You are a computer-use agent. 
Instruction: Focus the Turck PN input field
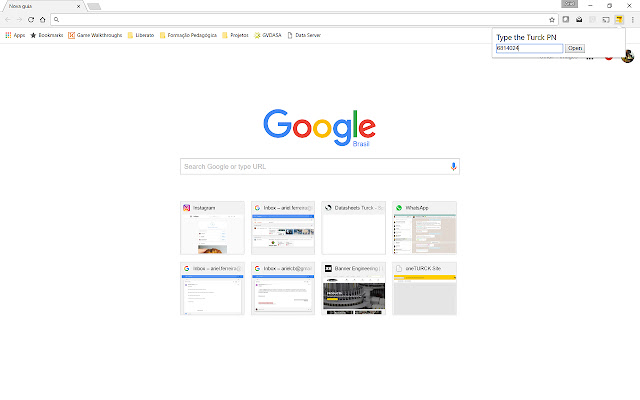click(529, 48)
